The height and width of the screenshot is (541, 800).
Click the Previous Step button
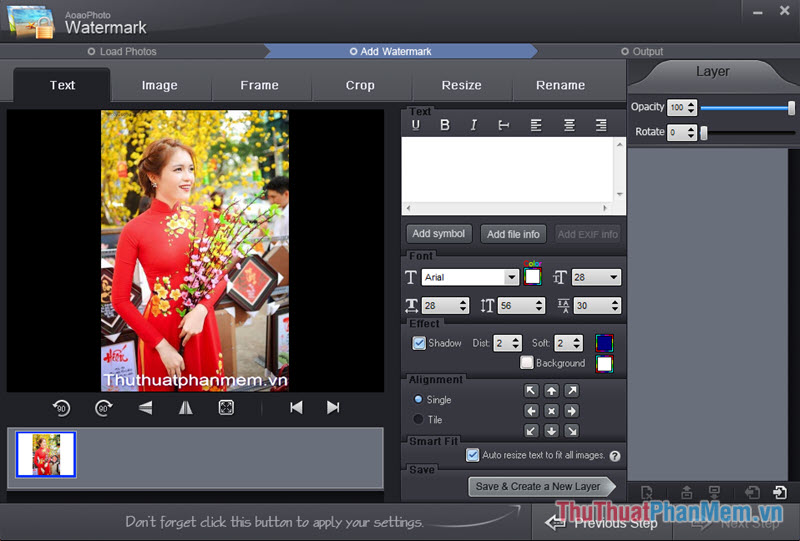(x=602, y=523)
